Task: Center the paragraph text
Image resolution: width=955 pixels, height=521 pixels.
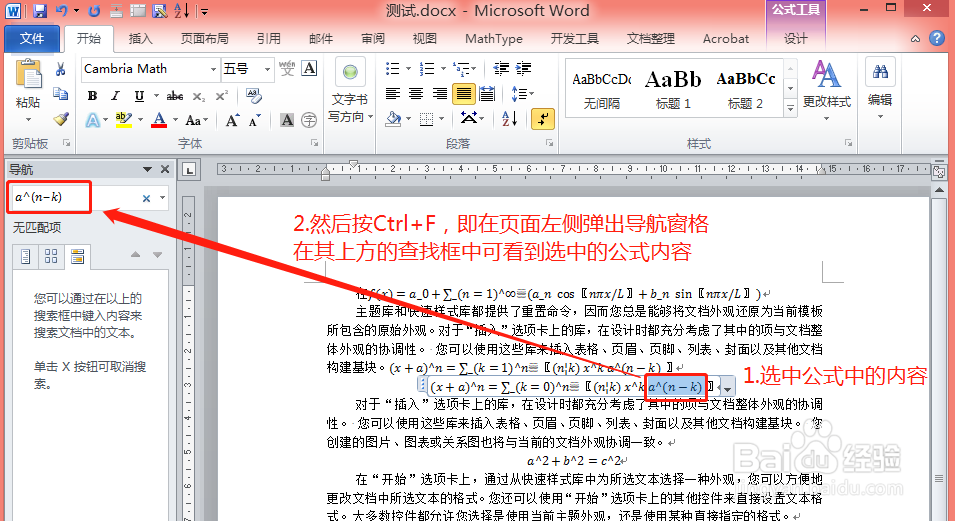Action: (x=417, y=93)
